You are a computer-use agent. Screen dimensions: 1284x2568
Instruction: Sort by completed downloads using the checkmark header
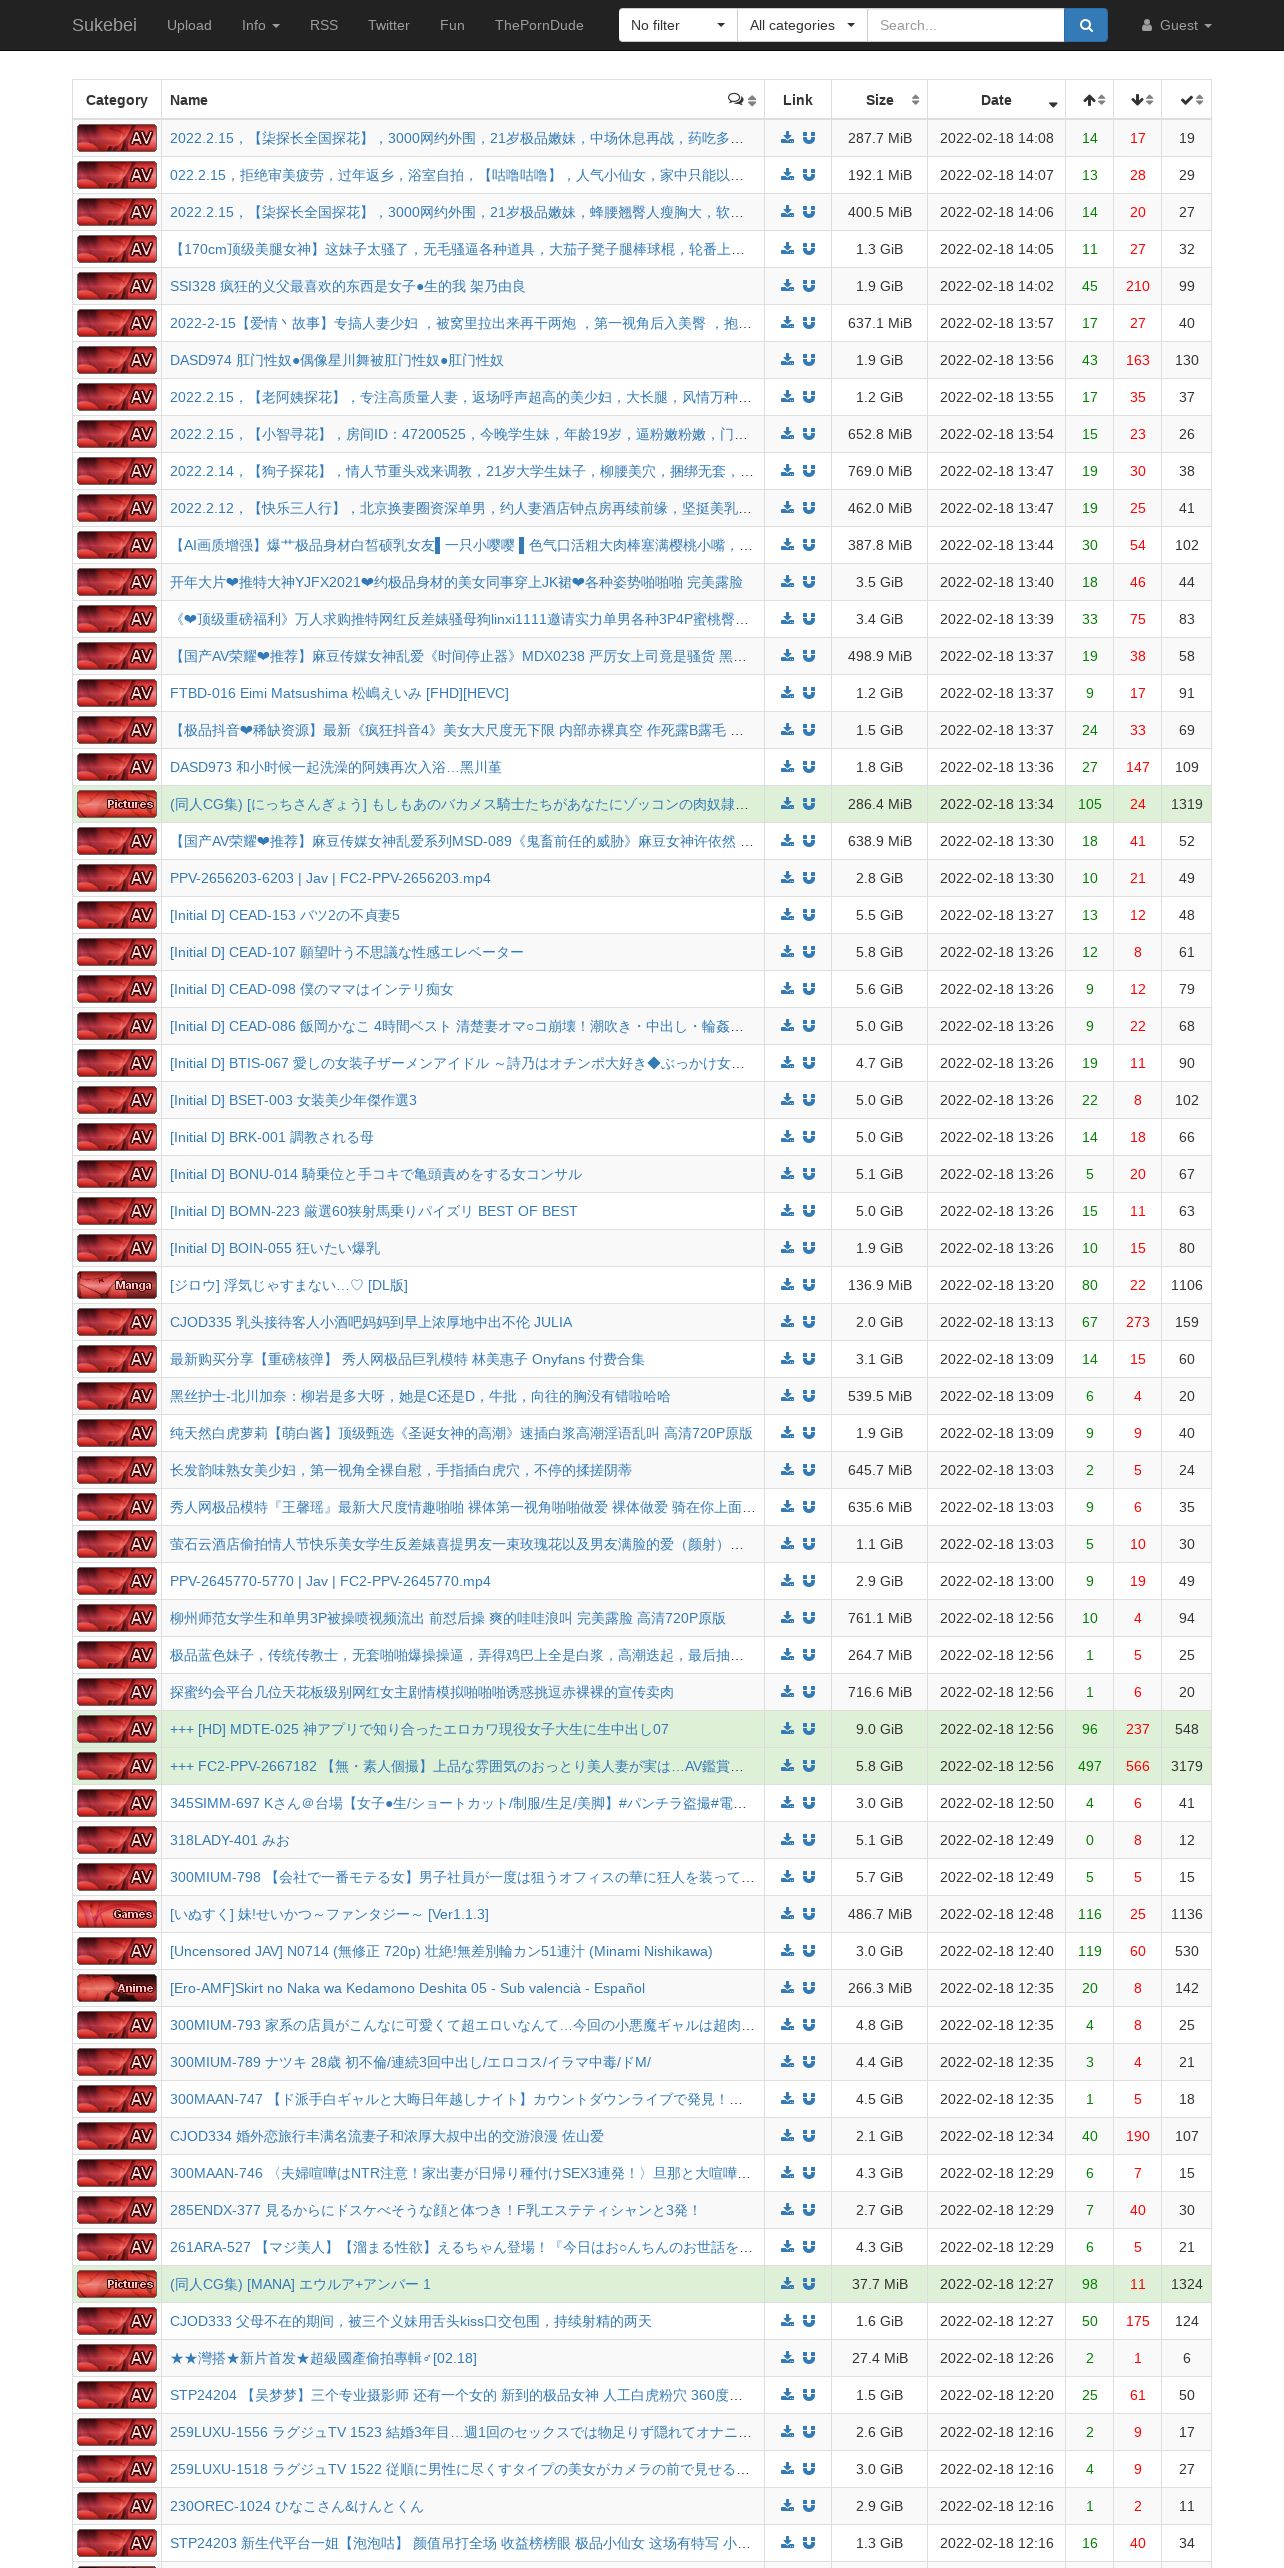point(1187,100)
